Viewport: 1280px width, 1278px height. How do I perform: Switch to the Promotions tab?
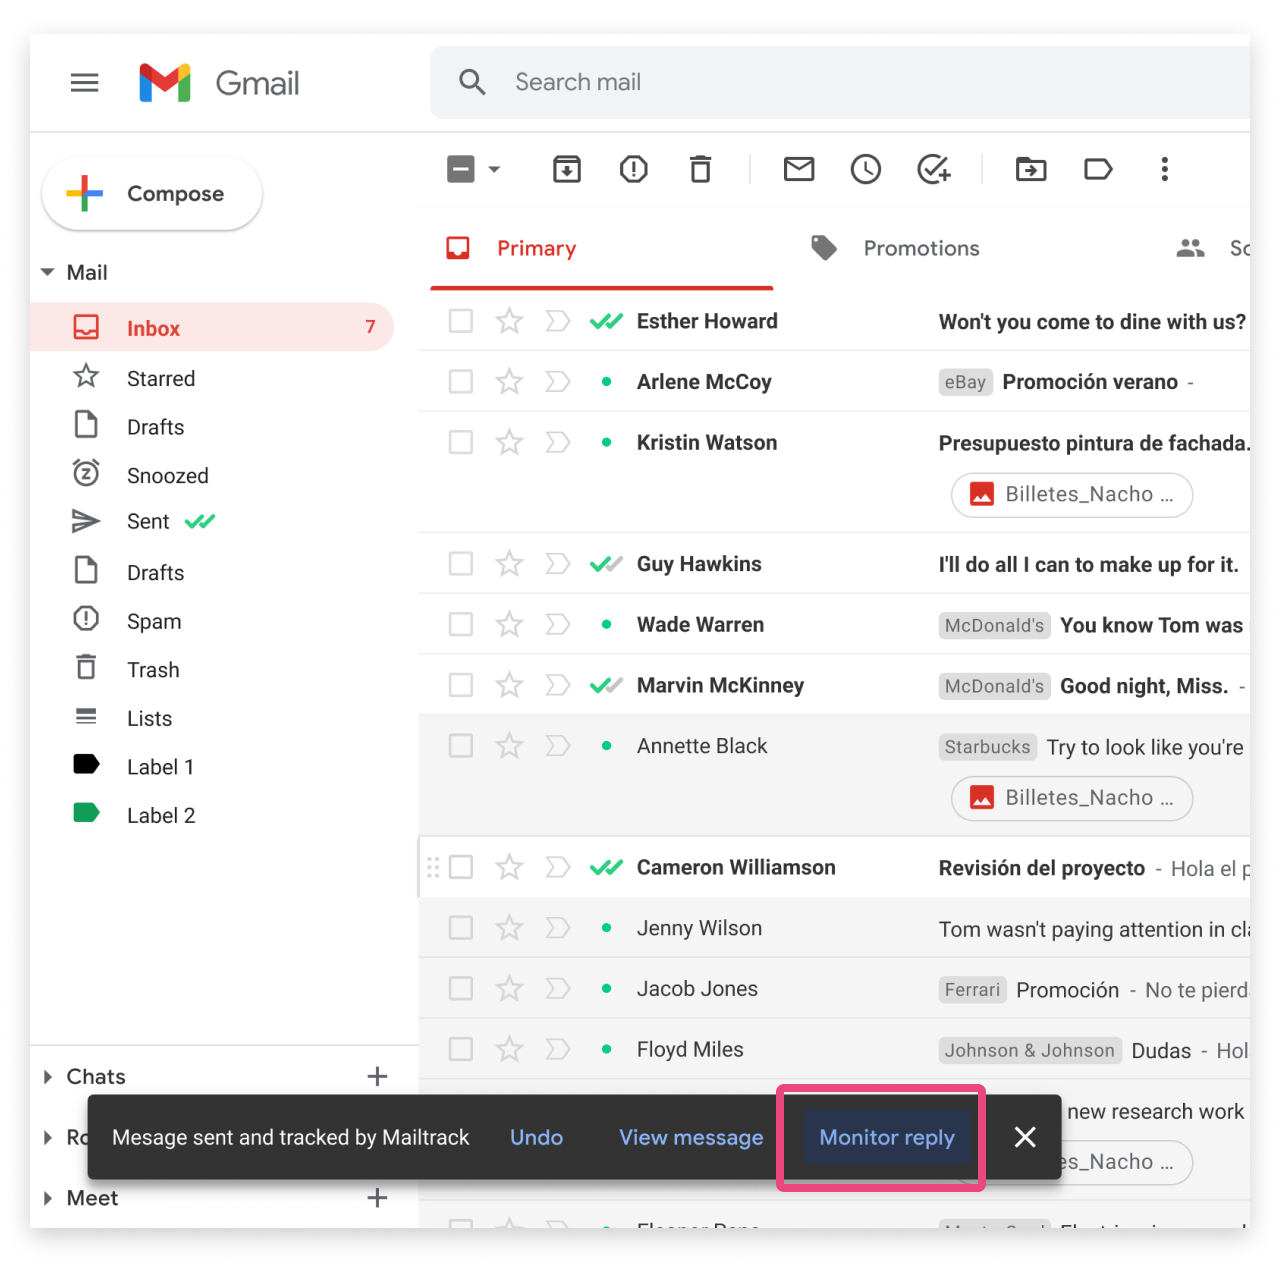coord(920,248)
